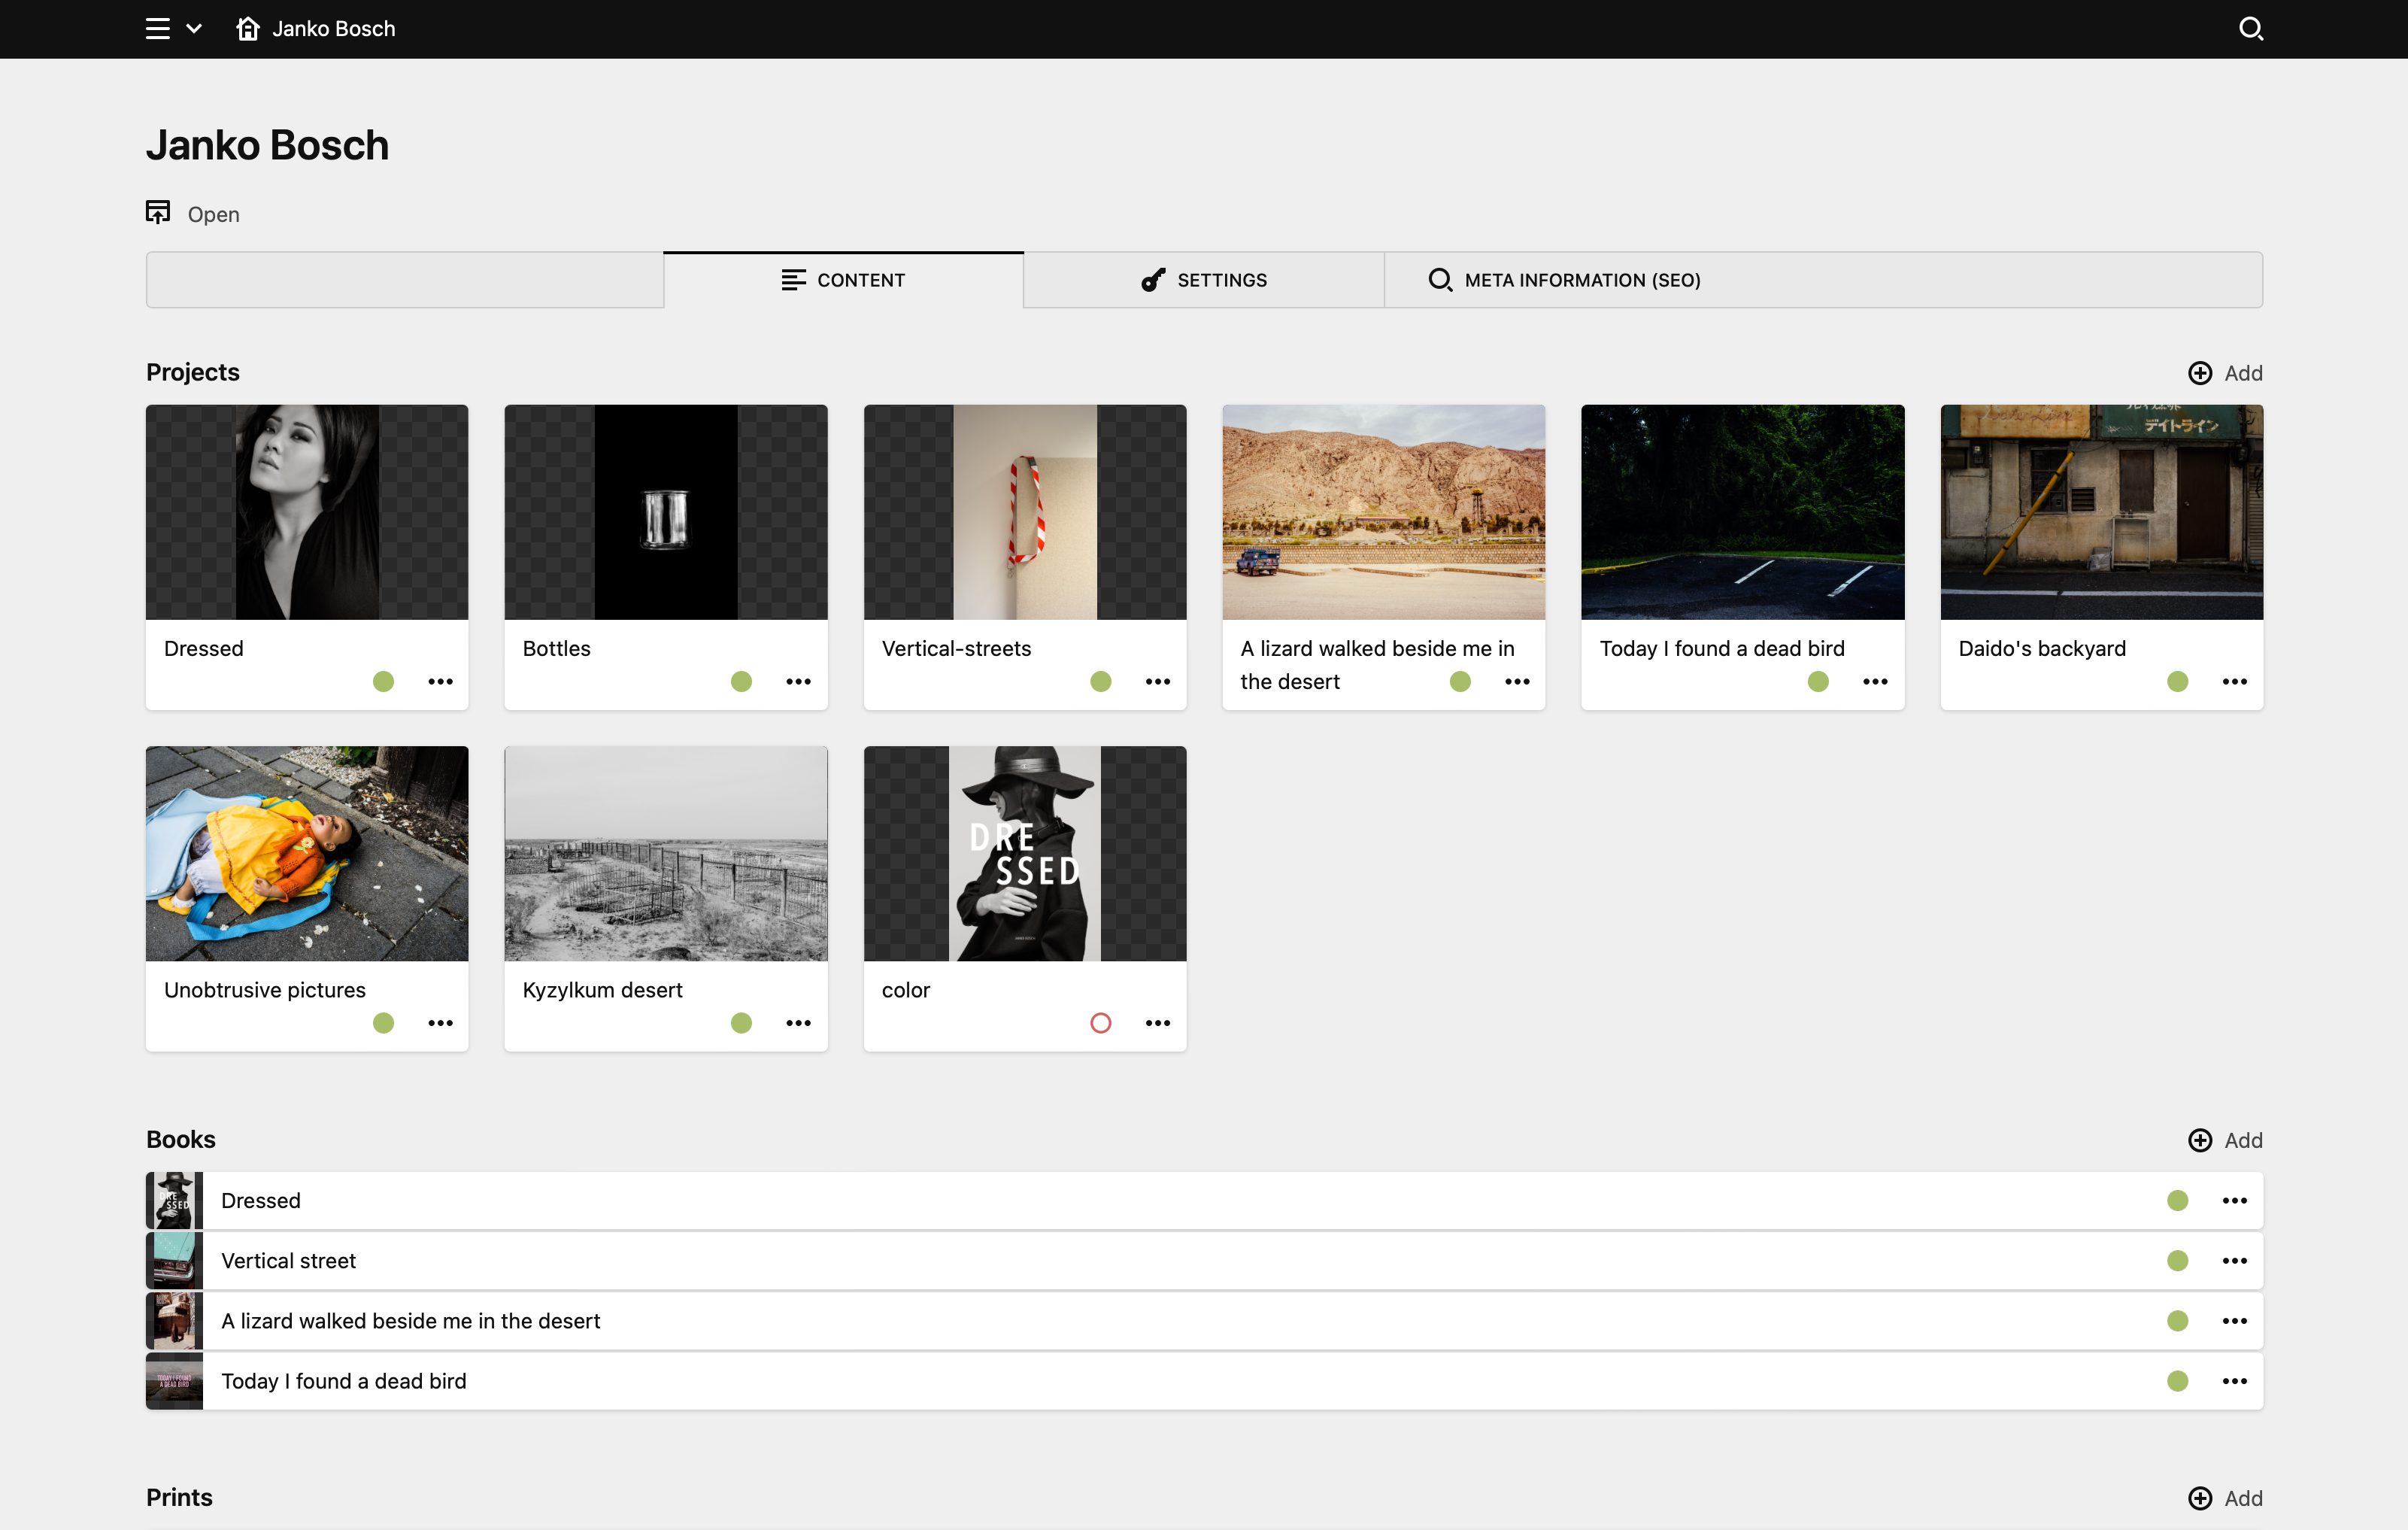Expand the chevron beside the hamburger menu
The image size is (2408, 1530).
(194, 29)
